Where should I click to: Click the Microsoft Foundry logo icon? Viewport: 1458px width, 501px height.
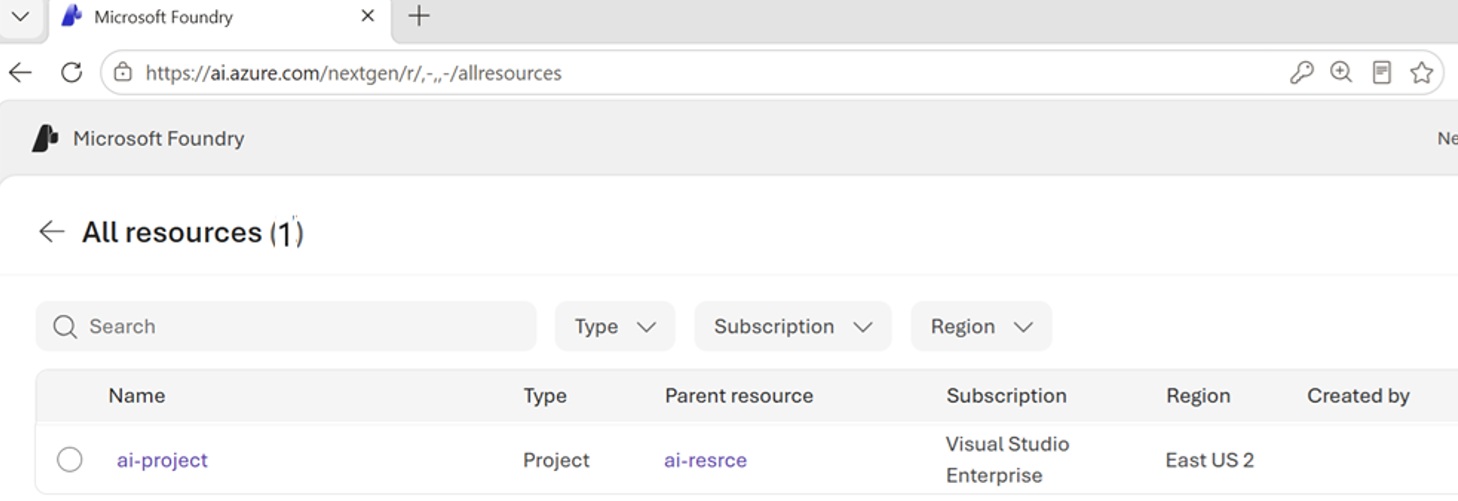45,138
